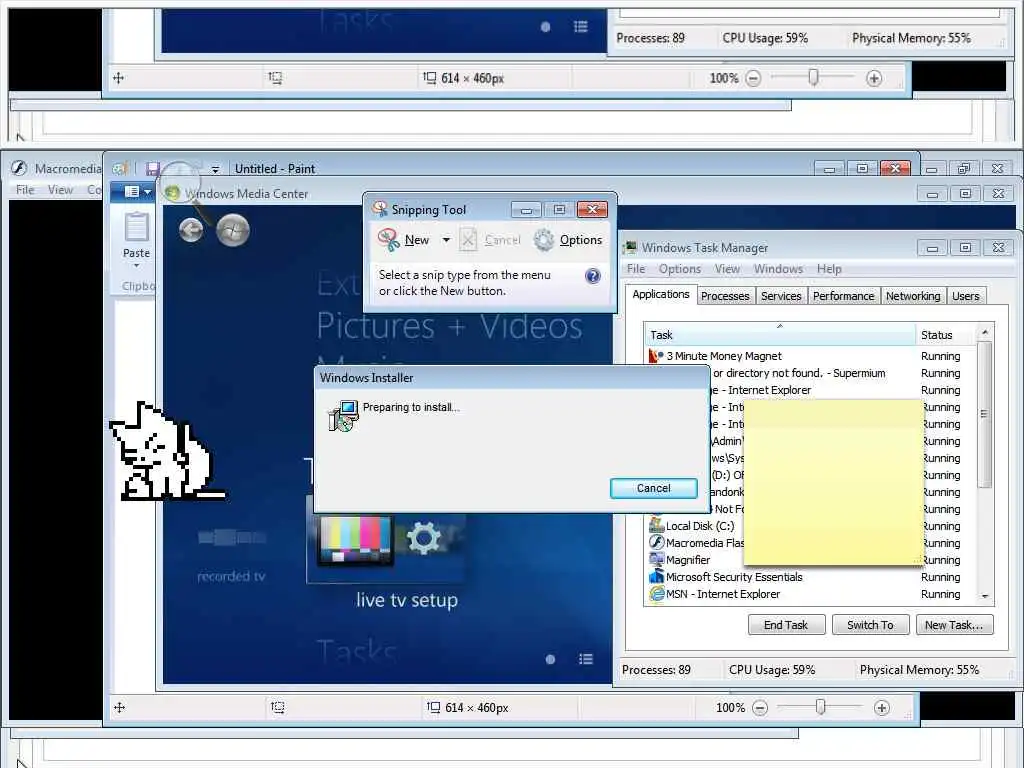Open Snipping Tool Options gear
This screenshot has width=1024, height=768.
[x=543, y=240]
